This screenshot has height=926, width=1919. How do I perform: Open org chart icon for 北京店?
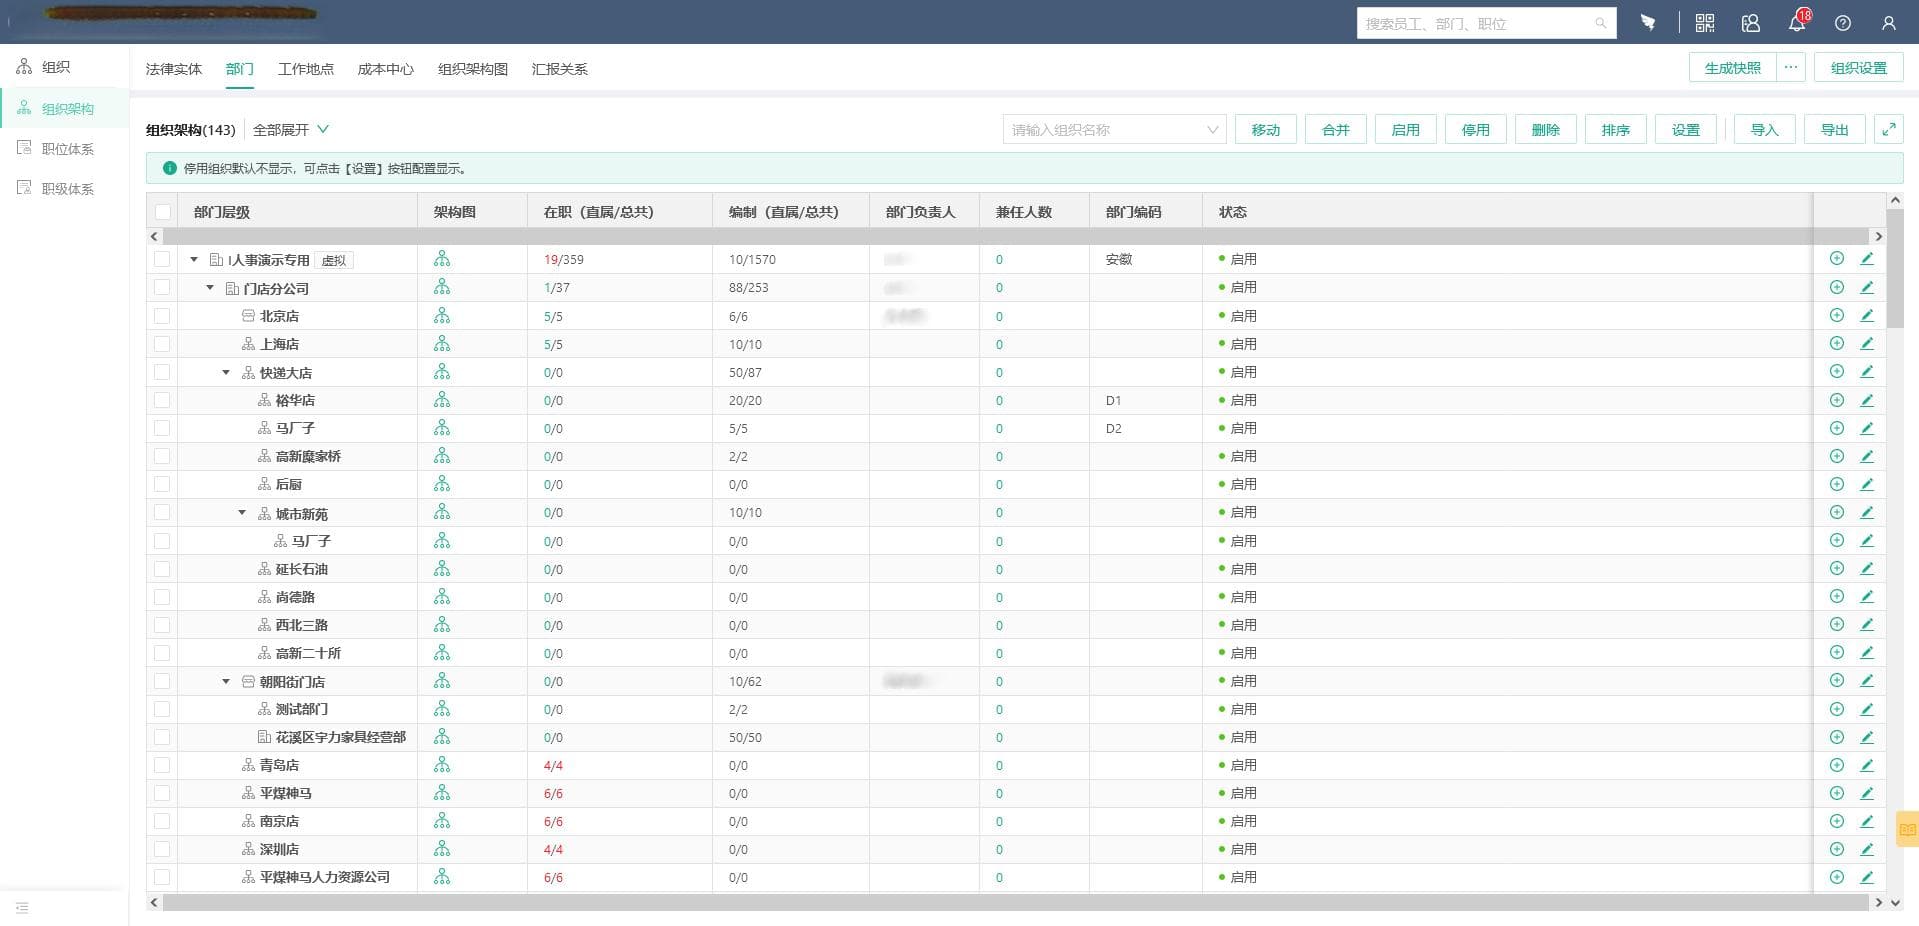[x=442, y=316]
